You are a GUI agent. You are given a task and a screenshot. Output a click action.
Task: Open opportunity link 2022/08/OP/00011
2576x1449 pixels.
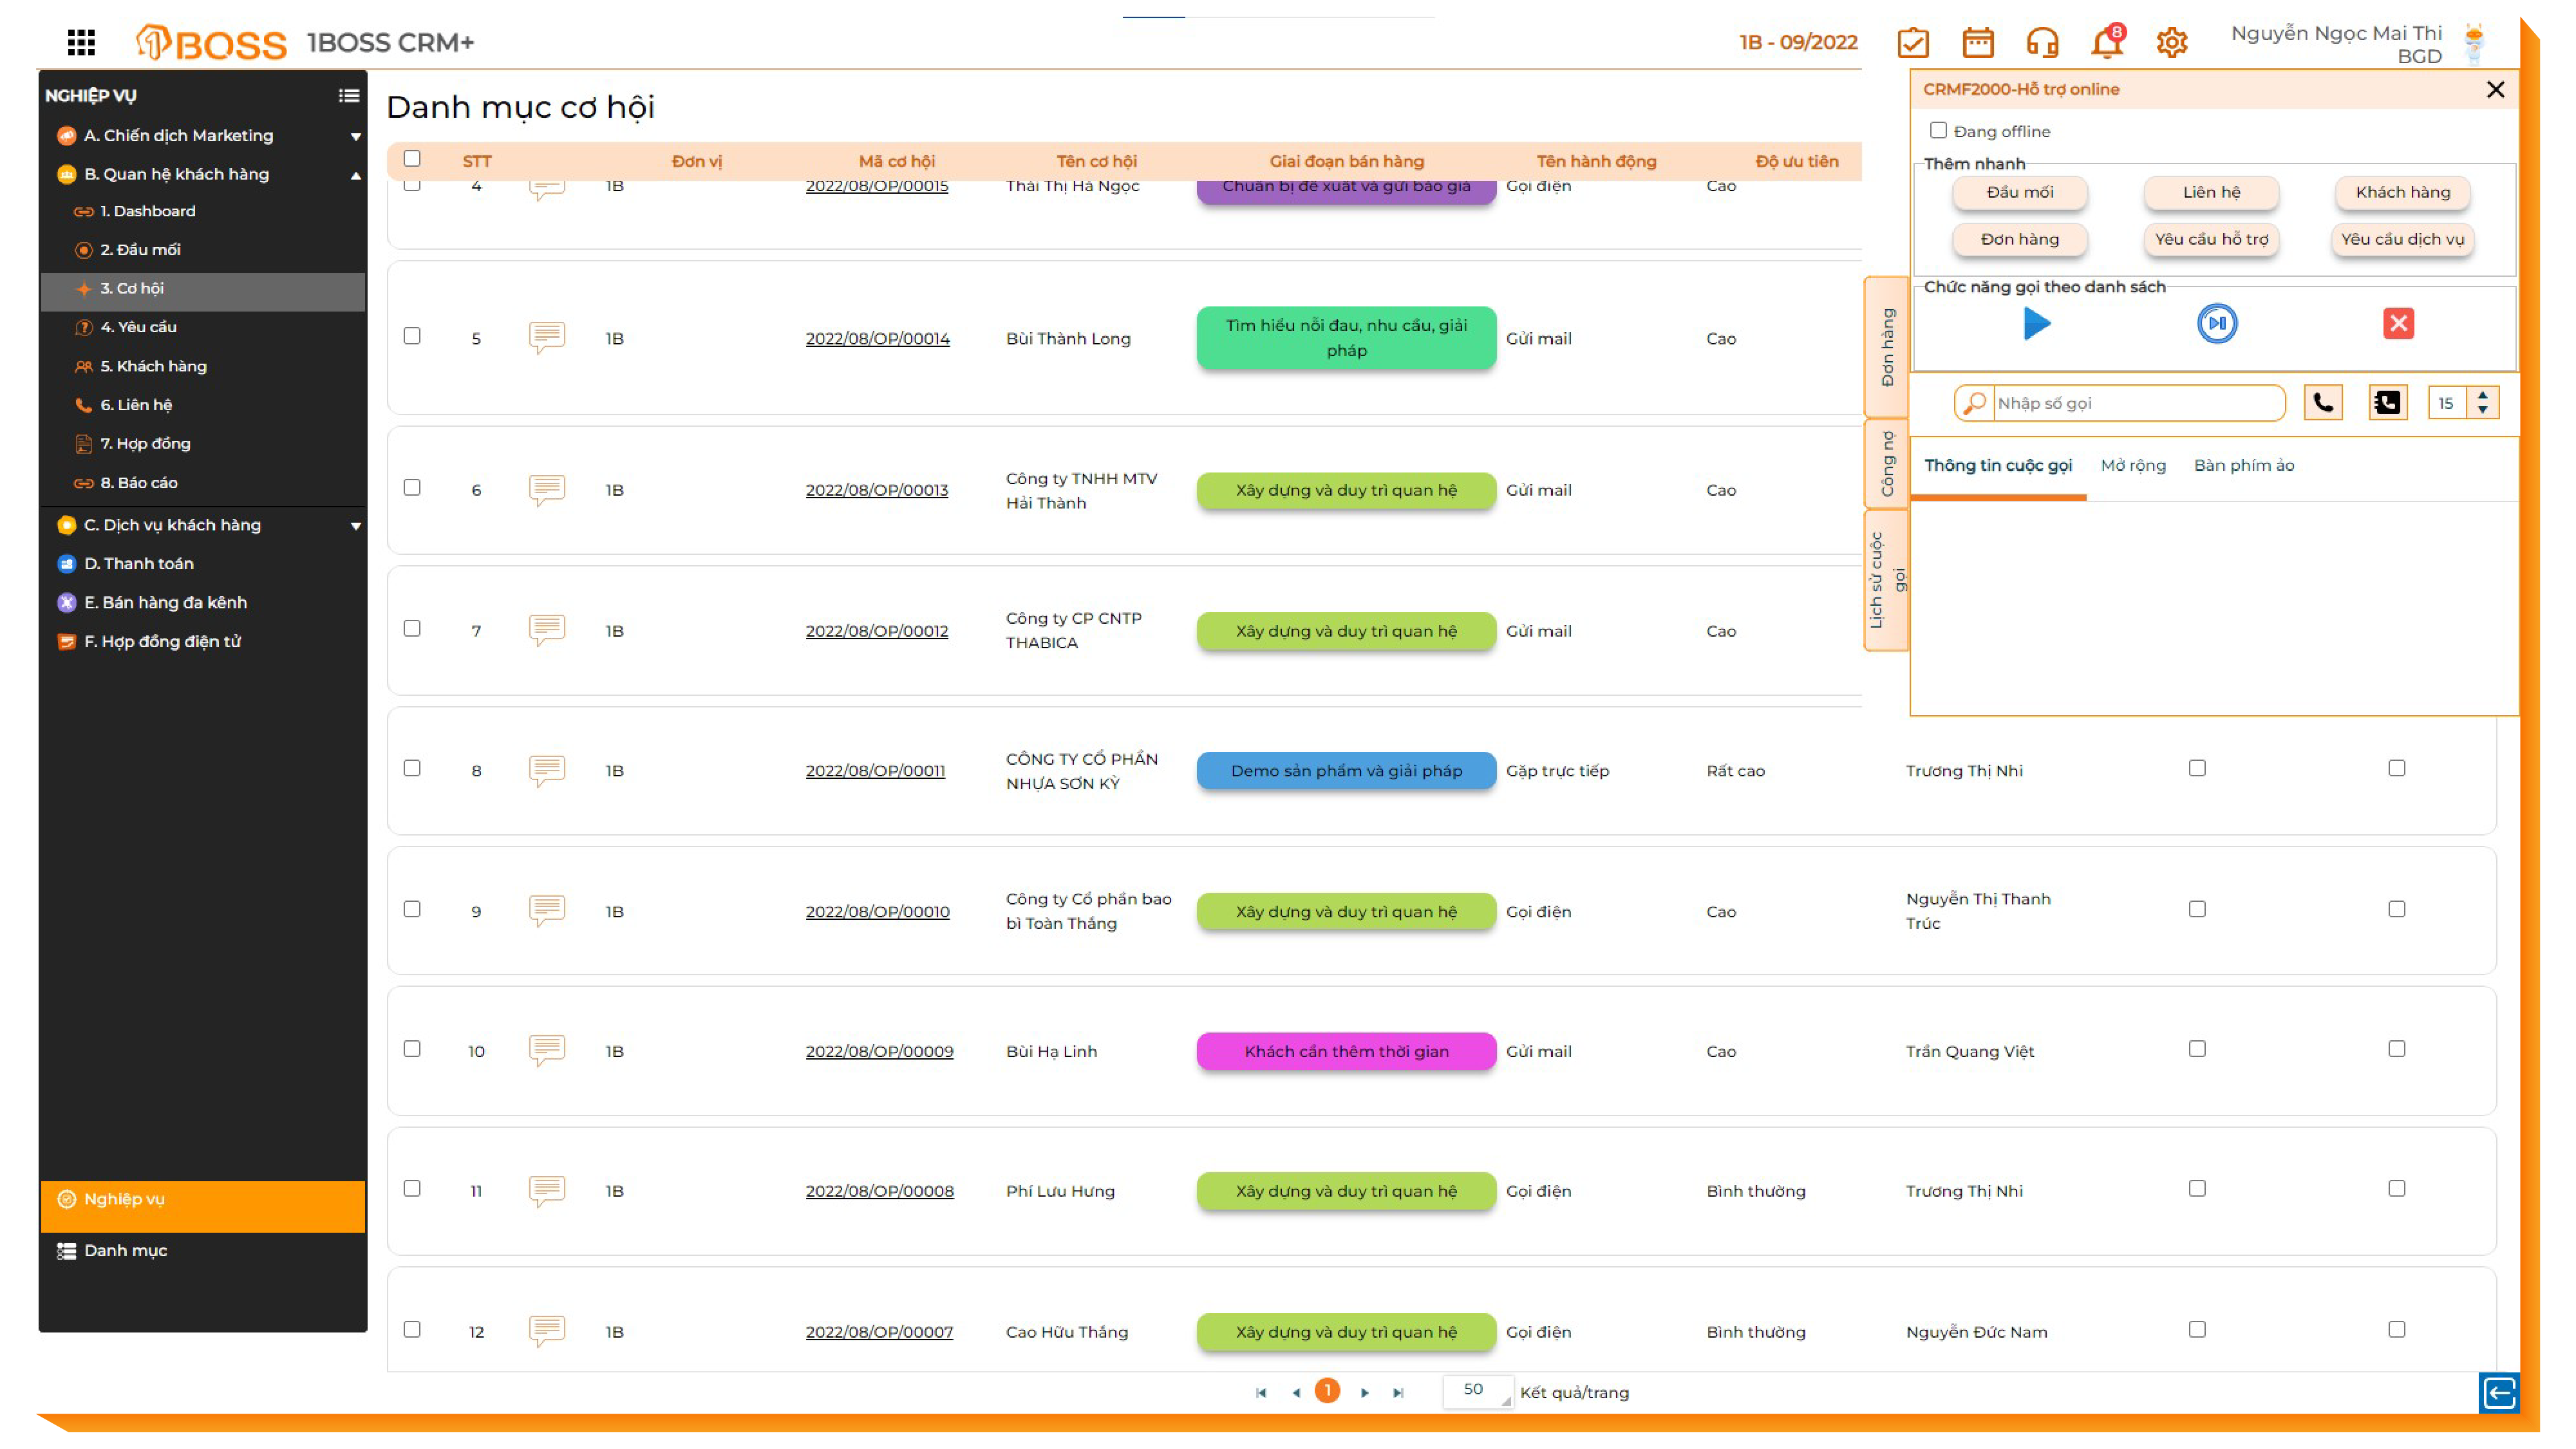(x=875, y=771)
